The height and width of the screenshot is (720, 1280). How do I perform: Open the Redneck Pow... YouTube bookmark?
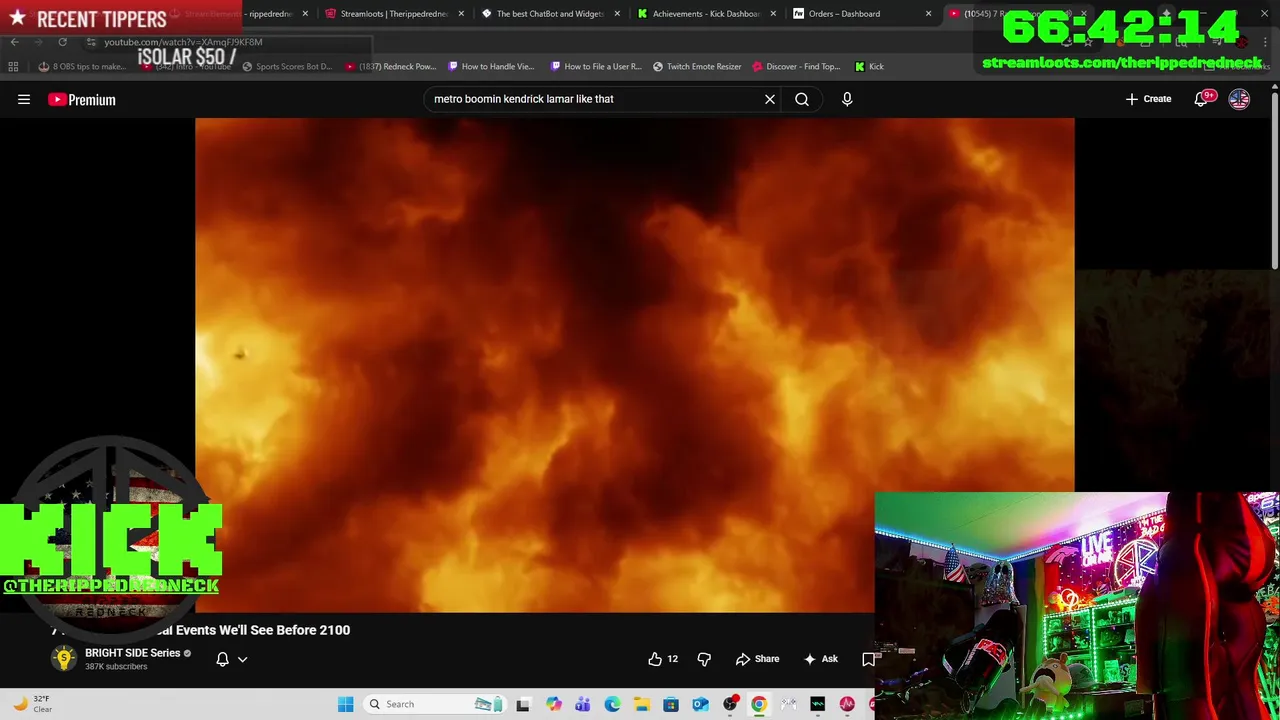coord(391,66)
